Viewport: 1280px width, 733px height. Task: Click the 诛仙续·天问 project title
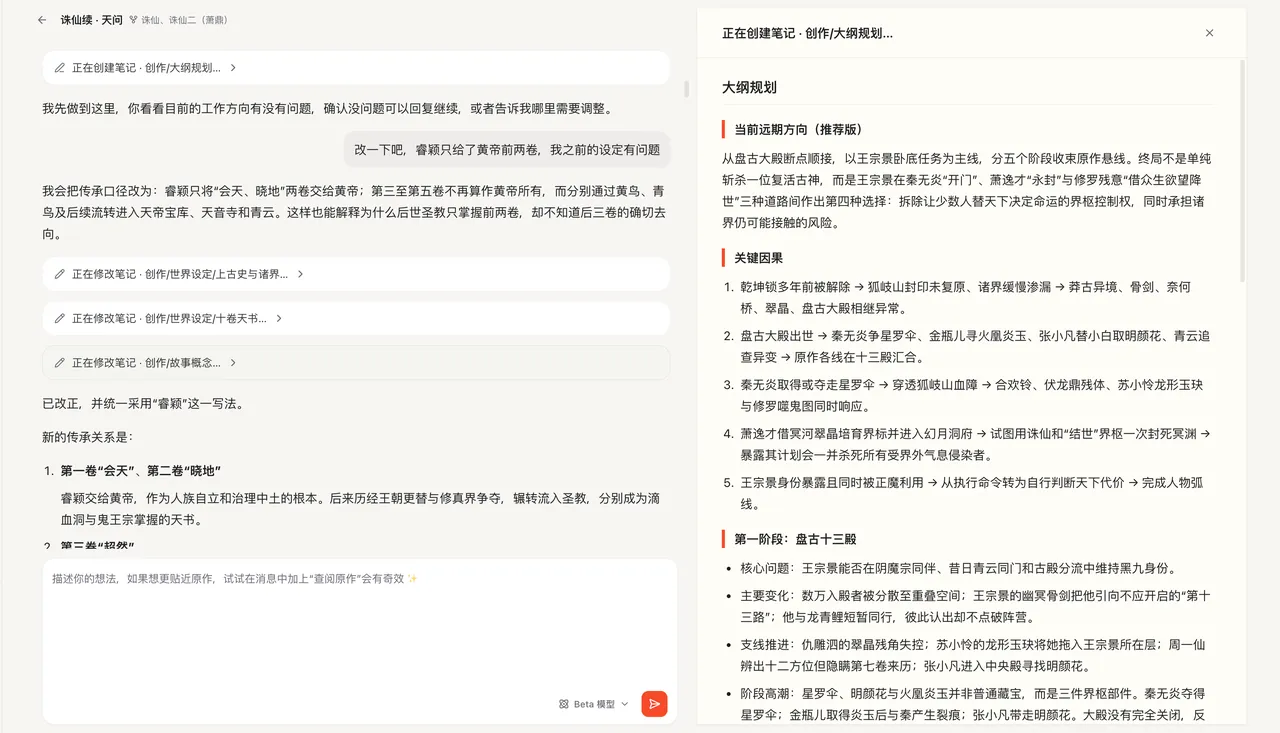click(91, 19)
